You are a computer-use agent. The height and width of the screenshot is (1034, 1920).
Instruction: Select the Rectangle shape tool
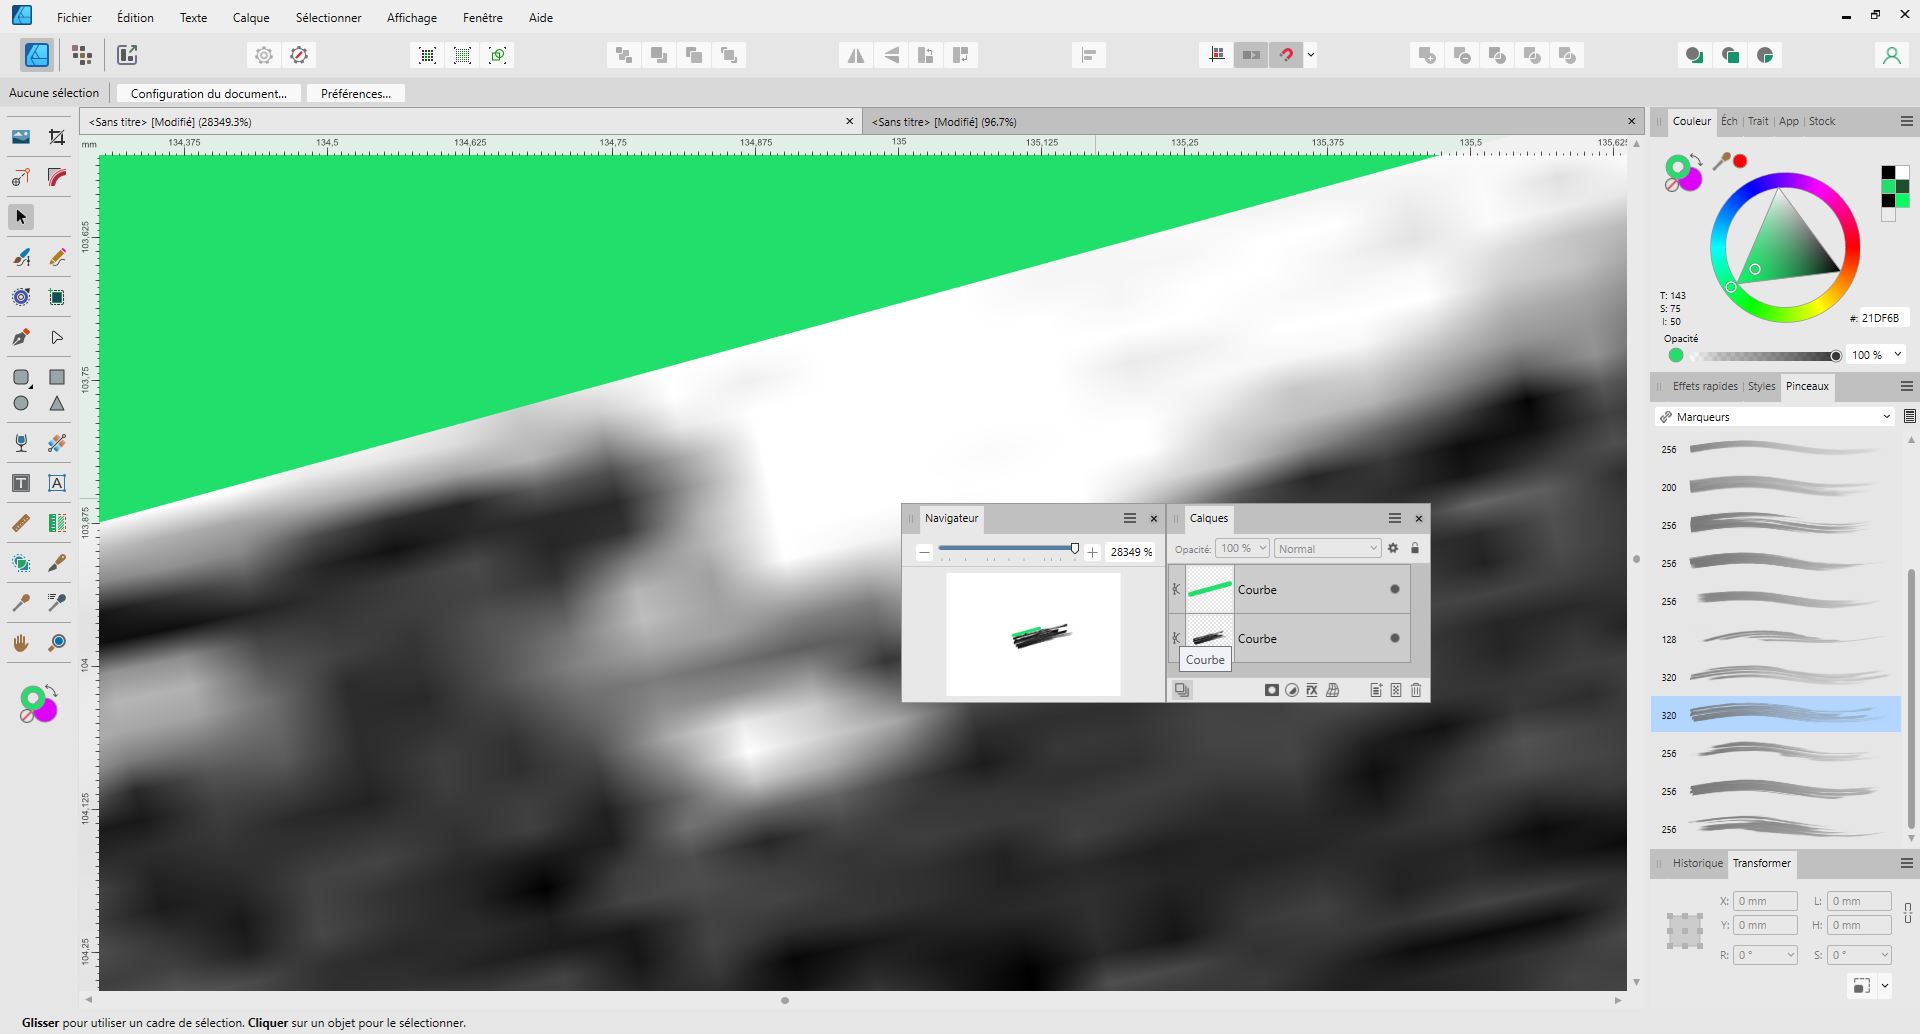point(57,377)
